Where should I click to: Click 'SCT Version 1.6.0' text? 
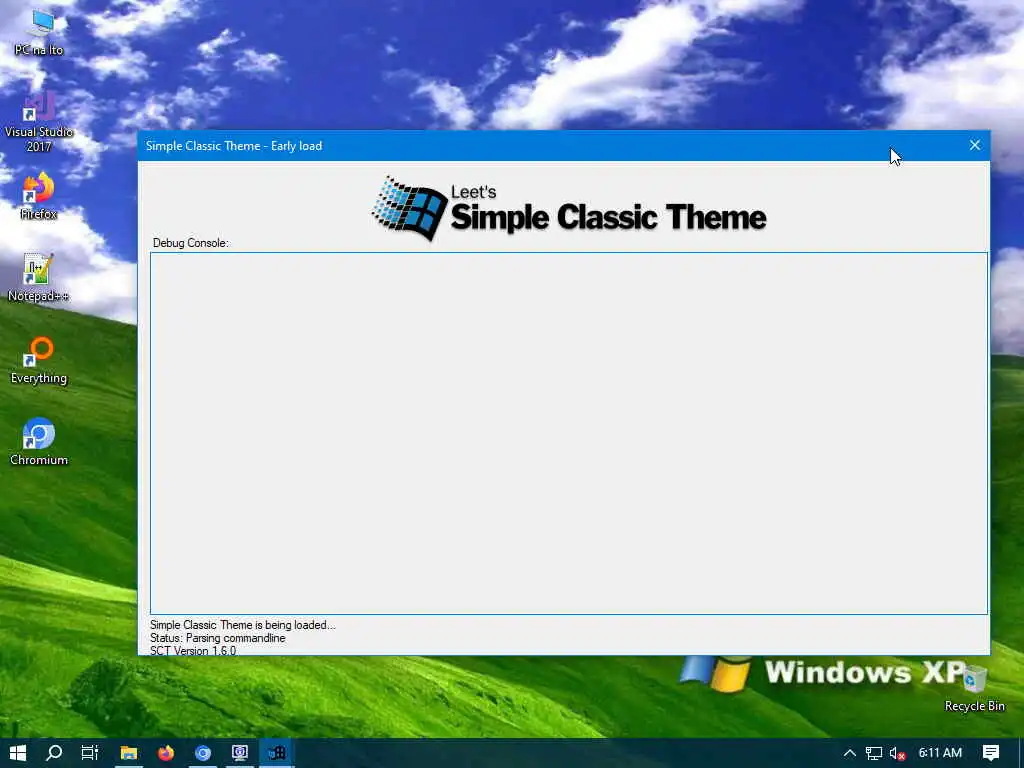pyautogui.click(x=193, y=650)
